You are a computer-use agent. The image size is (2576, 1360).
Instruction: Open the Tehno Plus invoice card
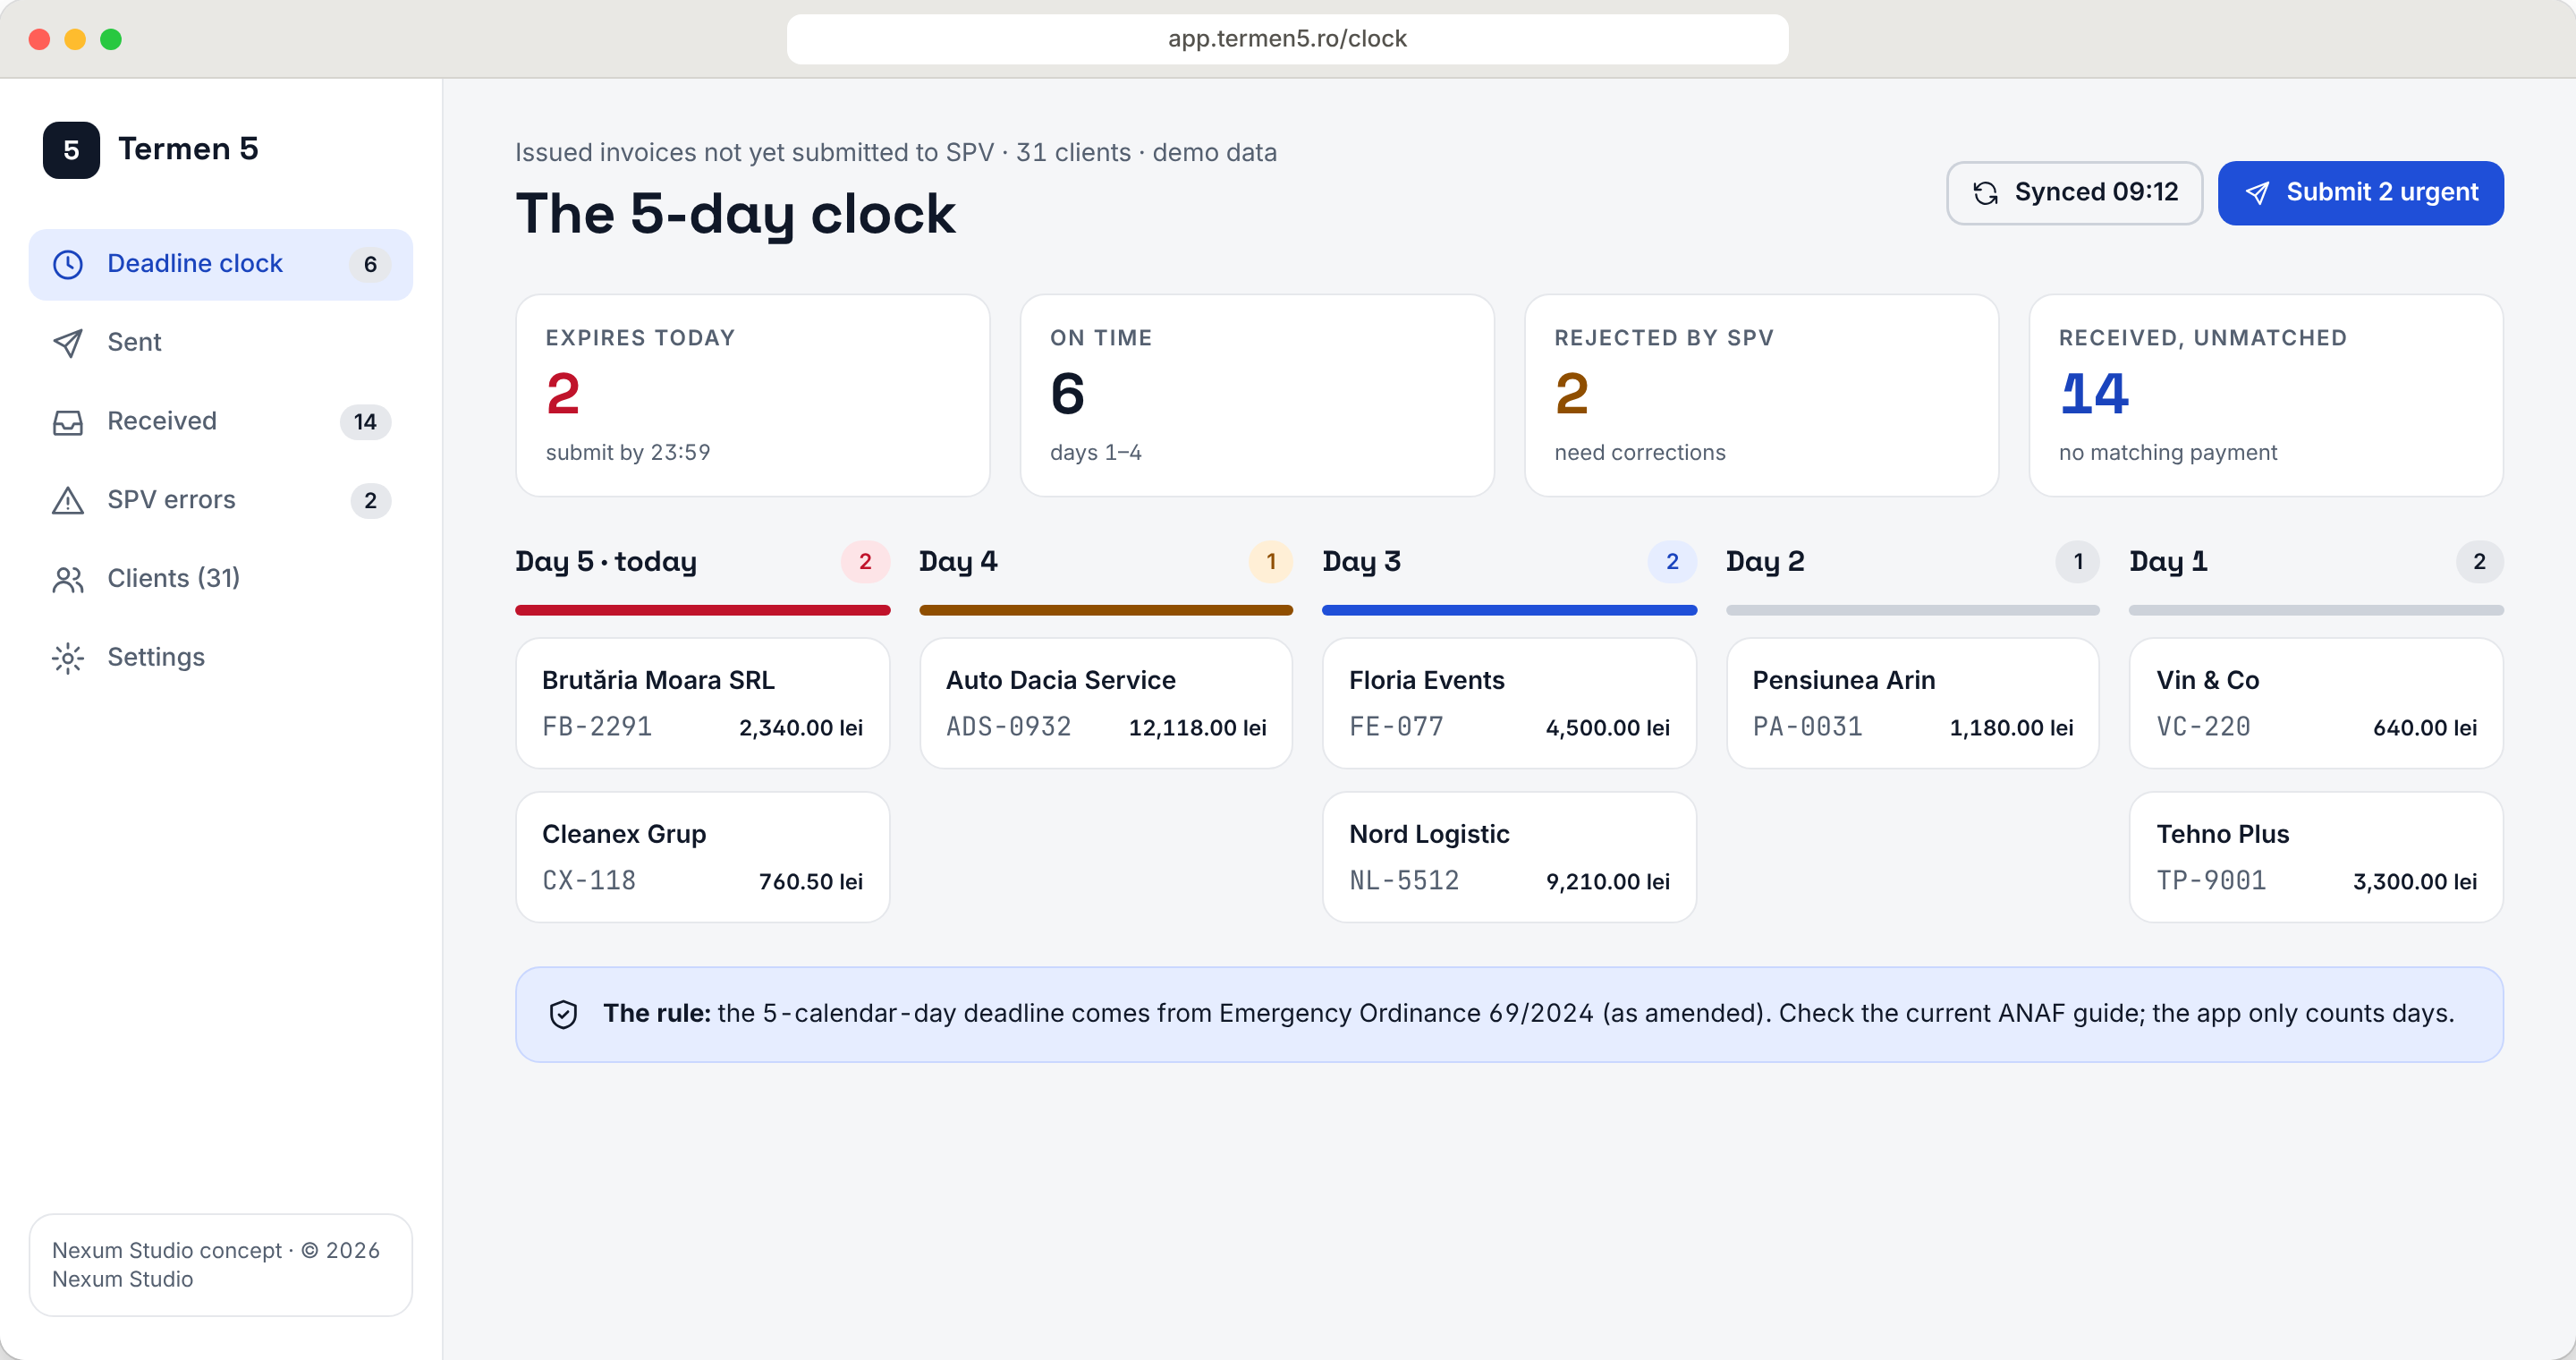[x=2316, y=857]
